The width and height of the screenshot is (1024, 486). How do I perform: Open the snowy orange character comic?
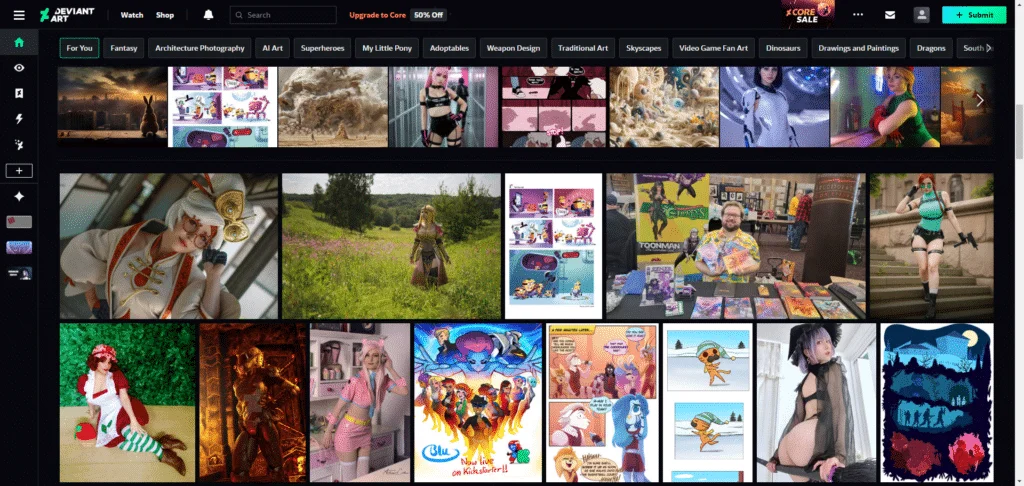tap(709, 402)
